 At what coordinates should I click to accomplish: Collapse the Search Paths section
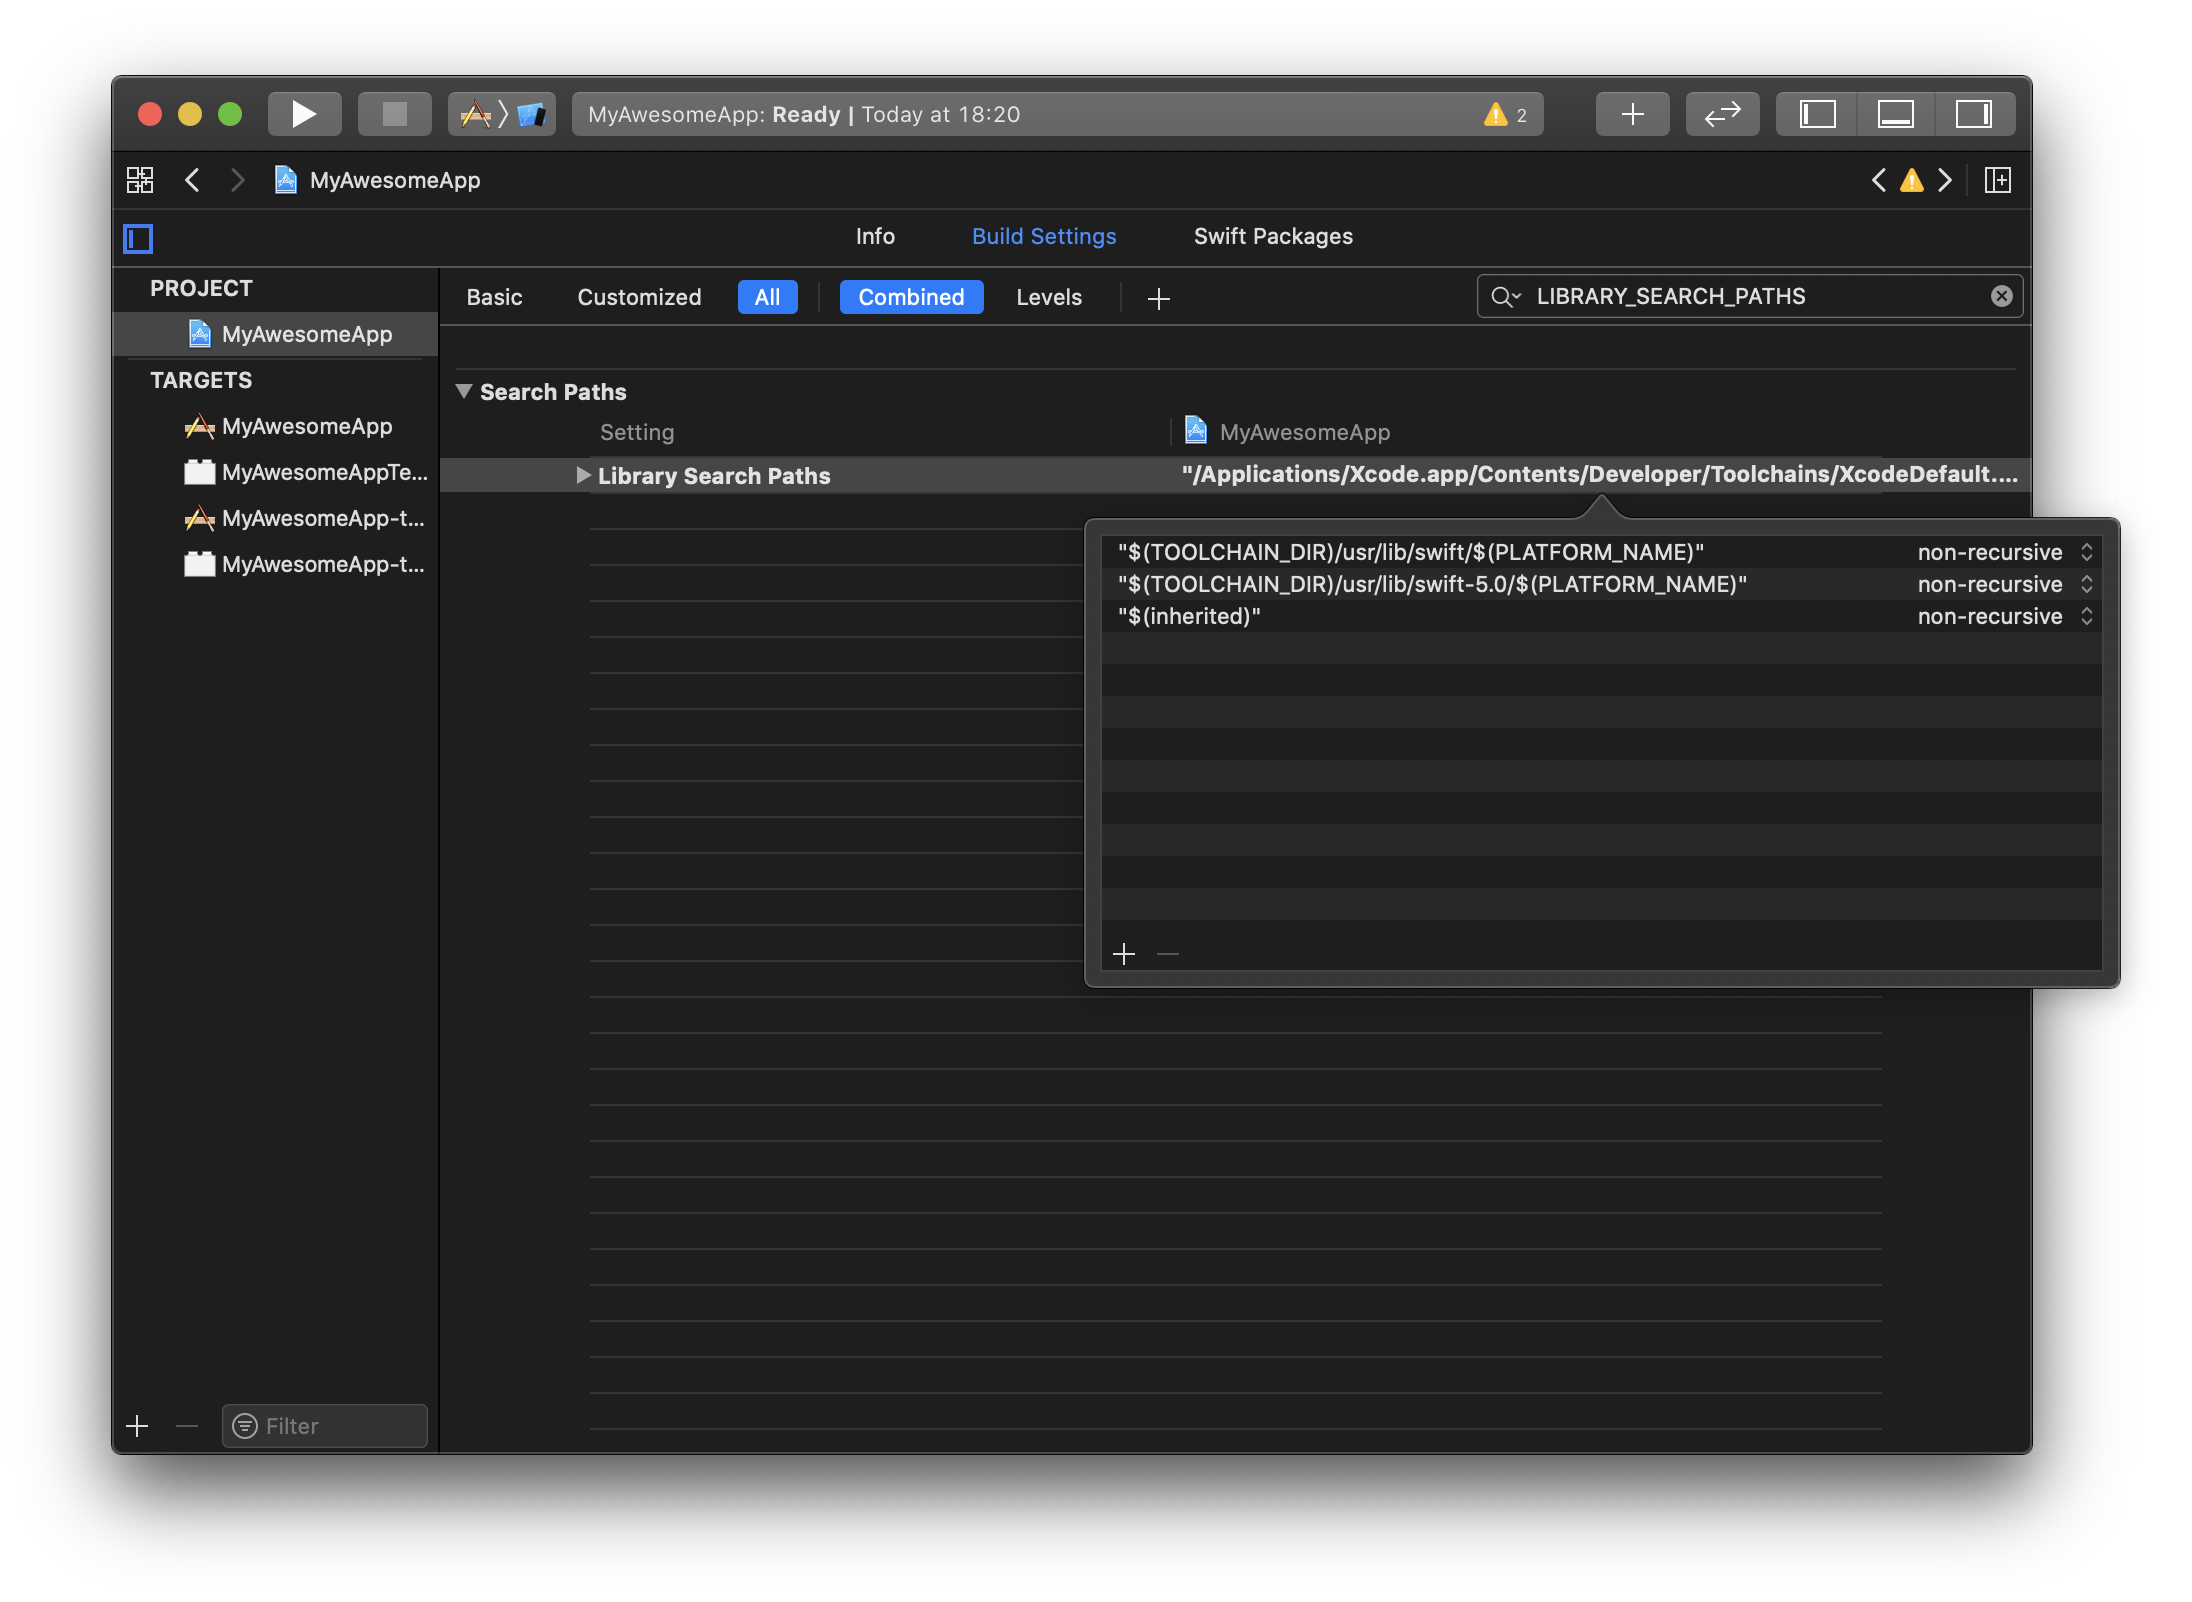pyautogui.click(x=464, y=391)
